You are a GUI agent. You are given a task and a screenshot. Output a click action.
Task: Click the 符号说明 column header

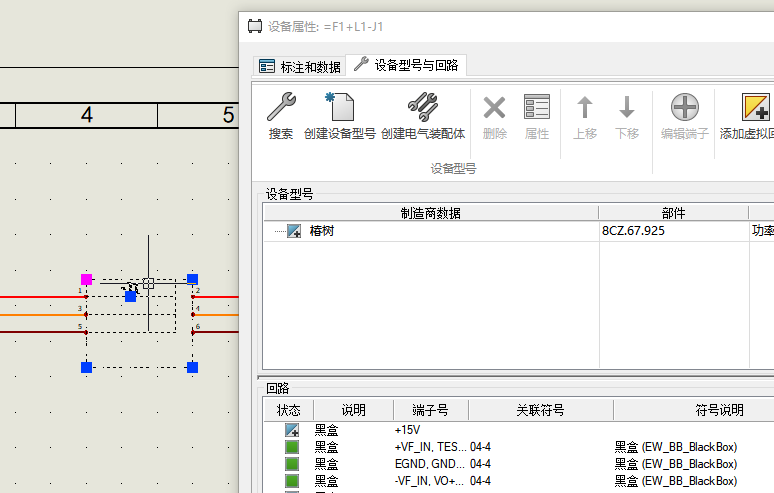[x=719, y=410]
